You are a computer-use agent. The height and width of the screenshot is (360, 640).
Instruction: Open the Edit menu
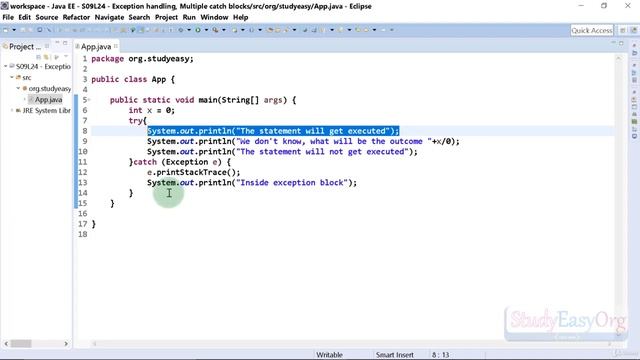24,17
